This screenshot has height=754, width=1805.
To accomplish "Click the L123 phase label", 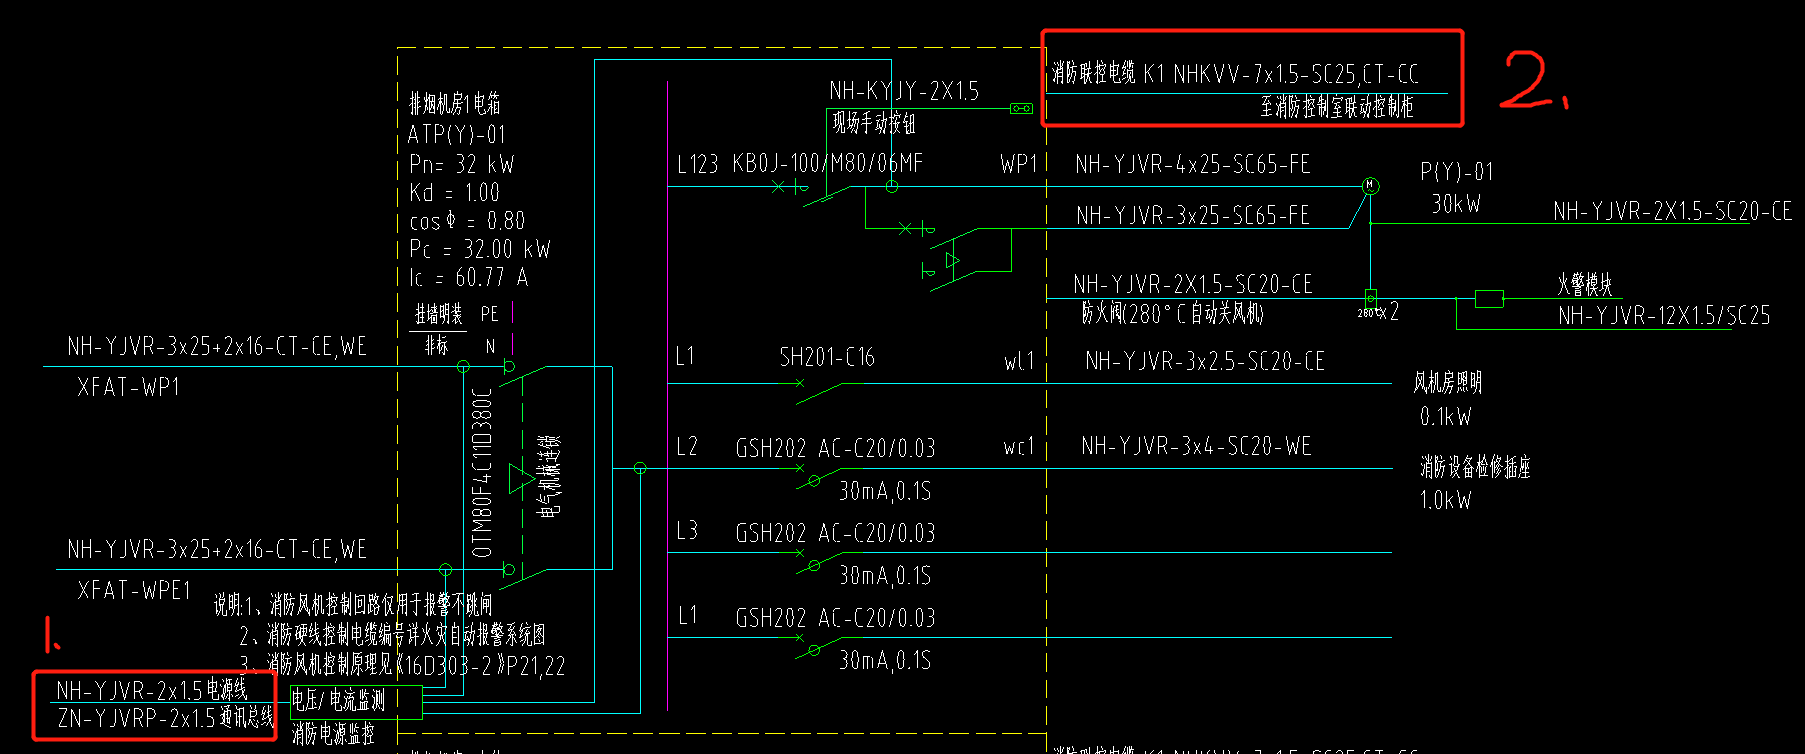I will 697,164.
